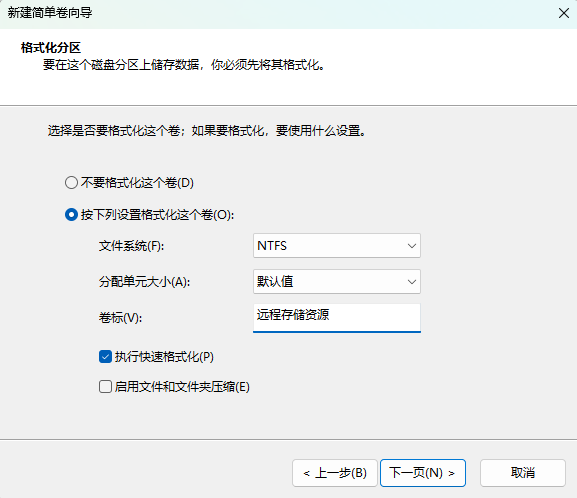Click the 分配单元大小(A): label

pos(144,282)
